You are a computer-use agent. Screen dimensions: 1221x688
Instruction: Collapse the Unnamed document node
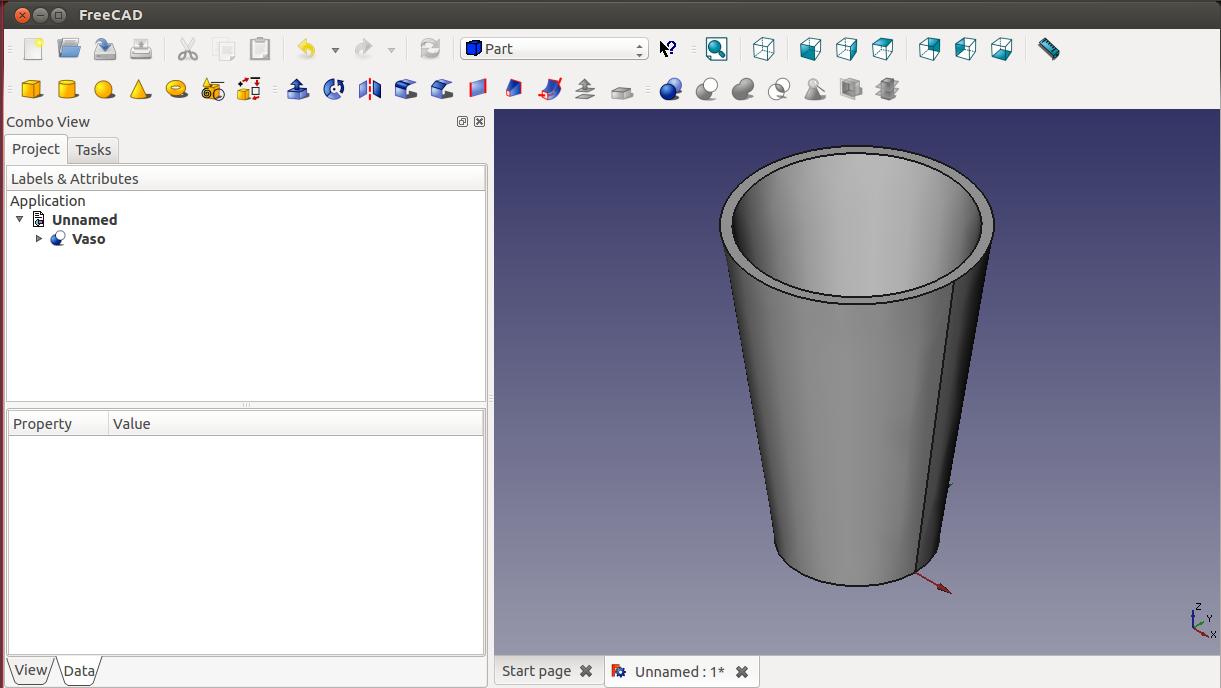tap(20, 220)
